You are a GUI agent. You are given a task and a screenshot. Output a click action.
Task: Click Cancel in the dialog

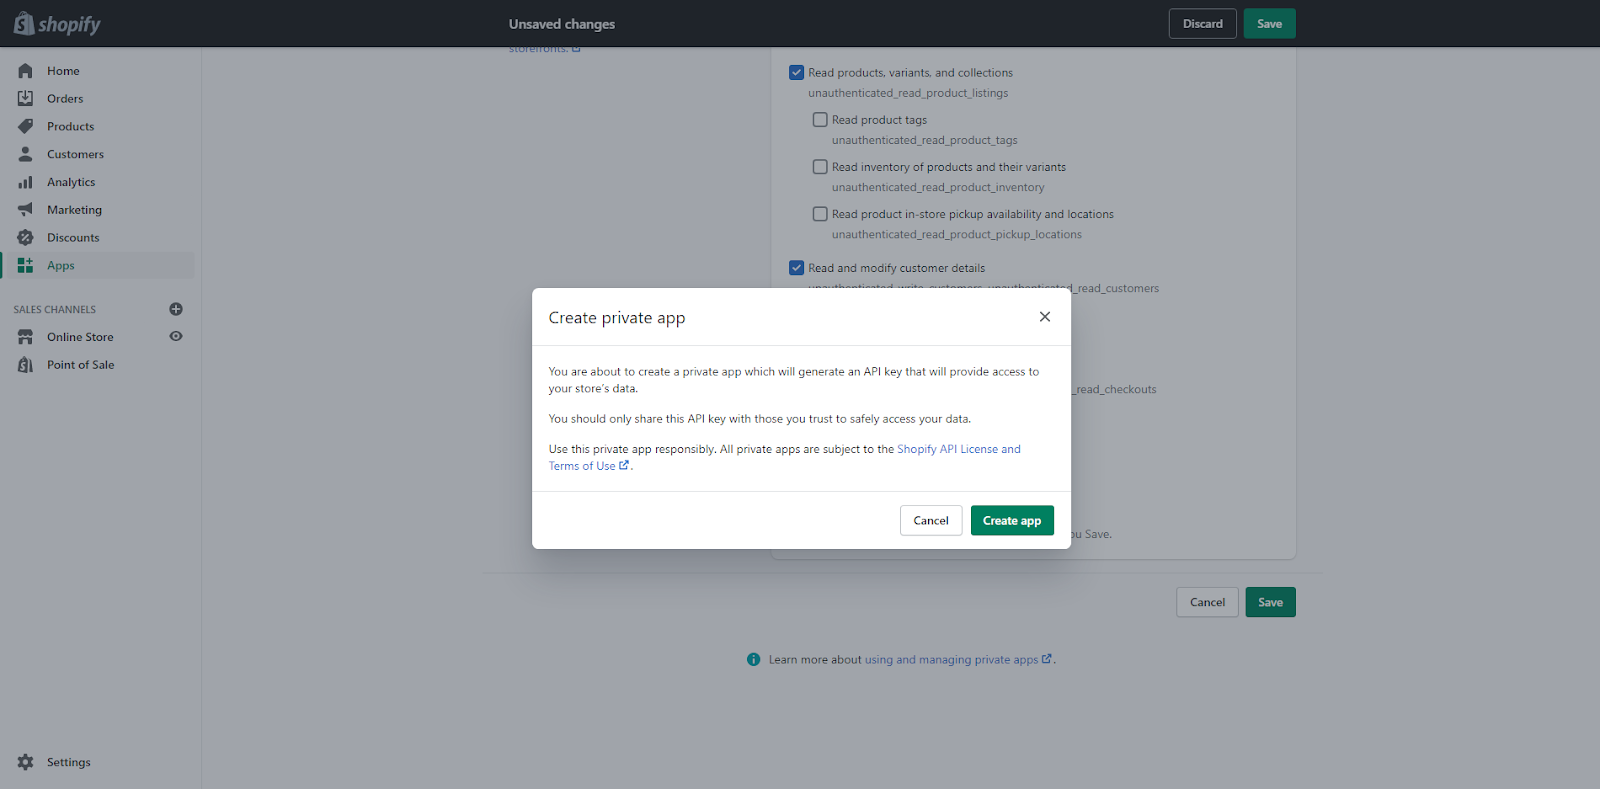931,521
